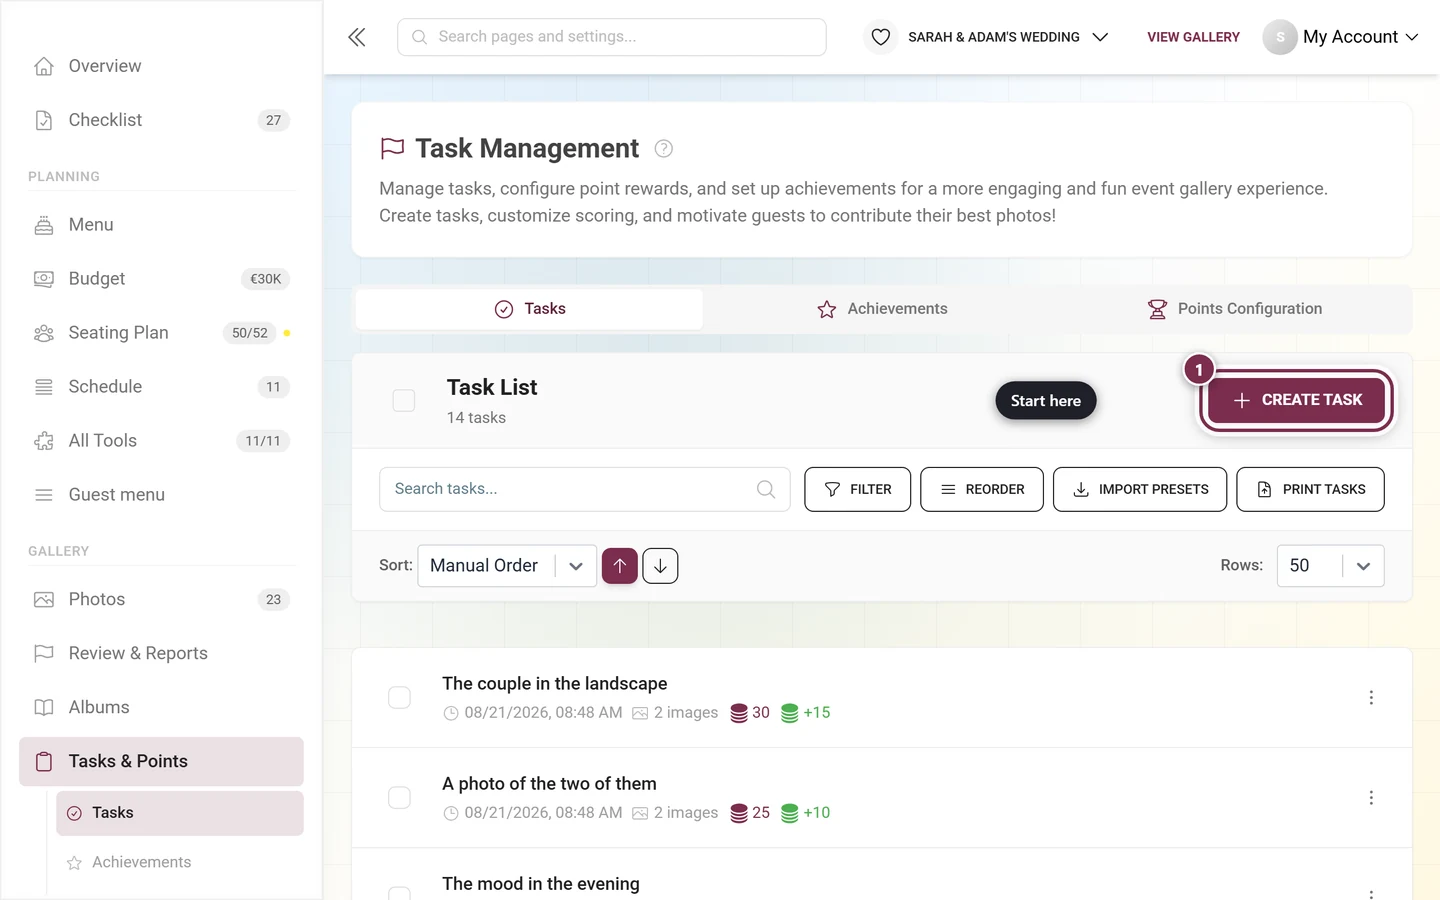Image resolution: width=1440 pixels, height=900 pixels.
Task: Click the Photos badge showing 23
Action: pos(274,600)
